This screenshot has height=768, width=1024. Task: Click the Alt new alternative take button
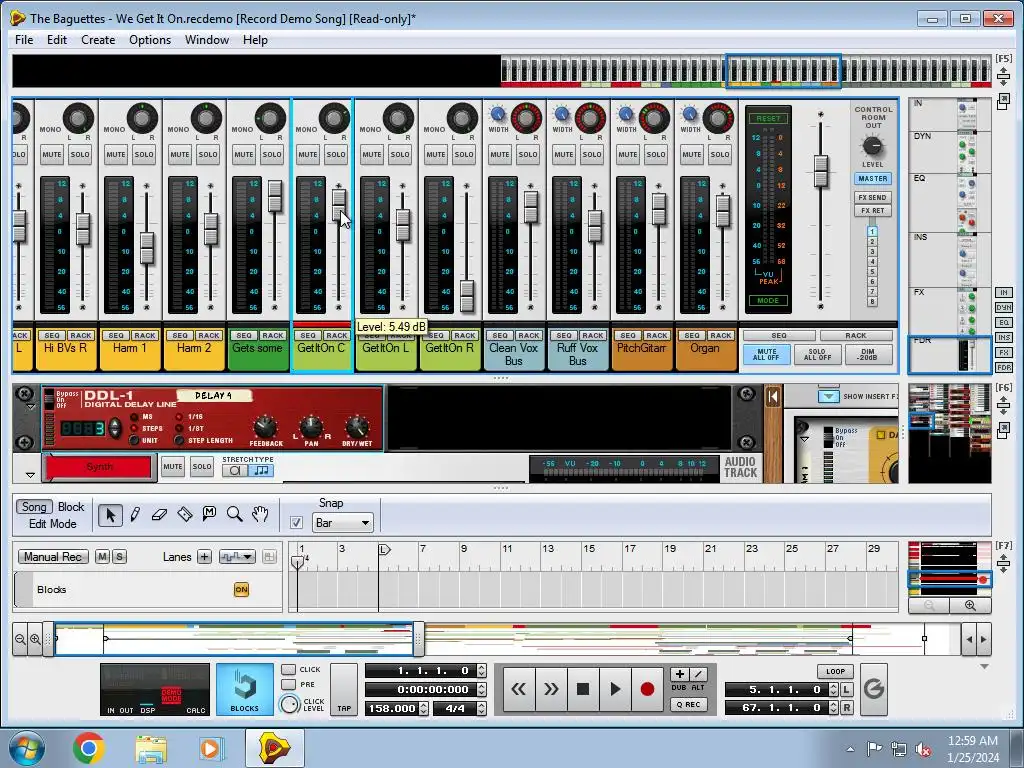coord(698,675)
